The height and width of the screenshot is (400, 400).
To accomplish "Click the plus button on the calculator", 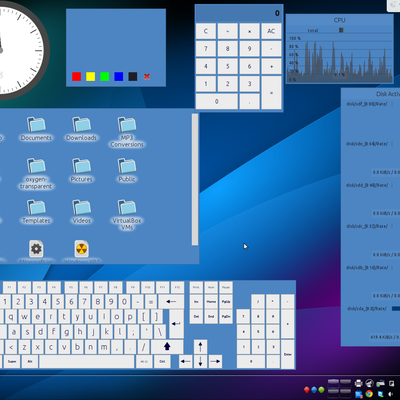I will 271,66.
